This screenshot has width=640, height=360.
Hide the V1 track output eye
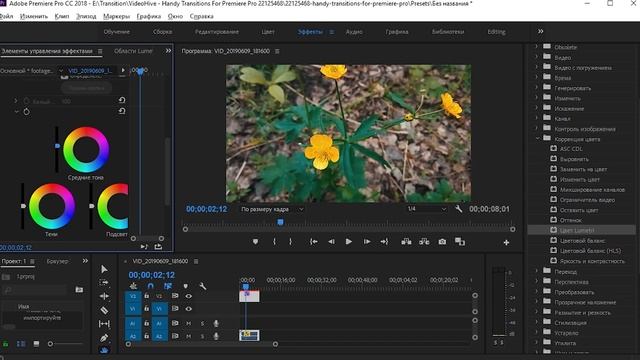(x=189, y=309)
